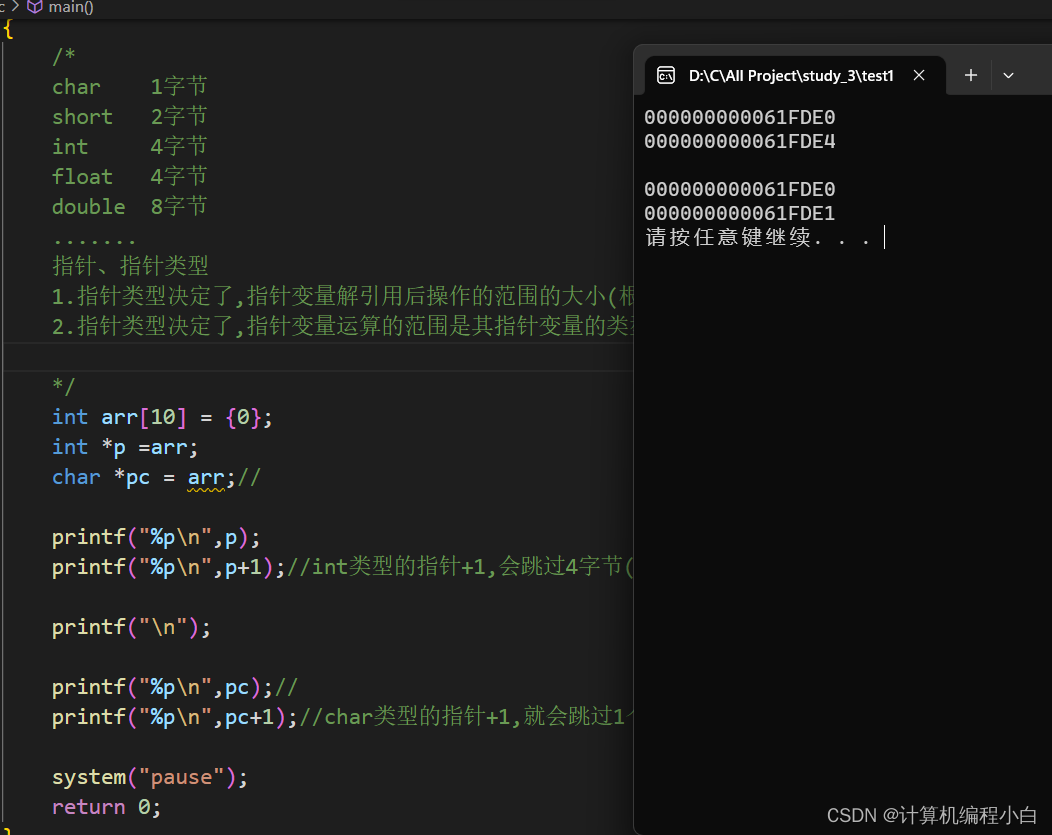Click comment line starting '1.指针类型决定了'
Image resolution: width=1052 pixels, height=835 pixels.
click(x=342, y=296)
